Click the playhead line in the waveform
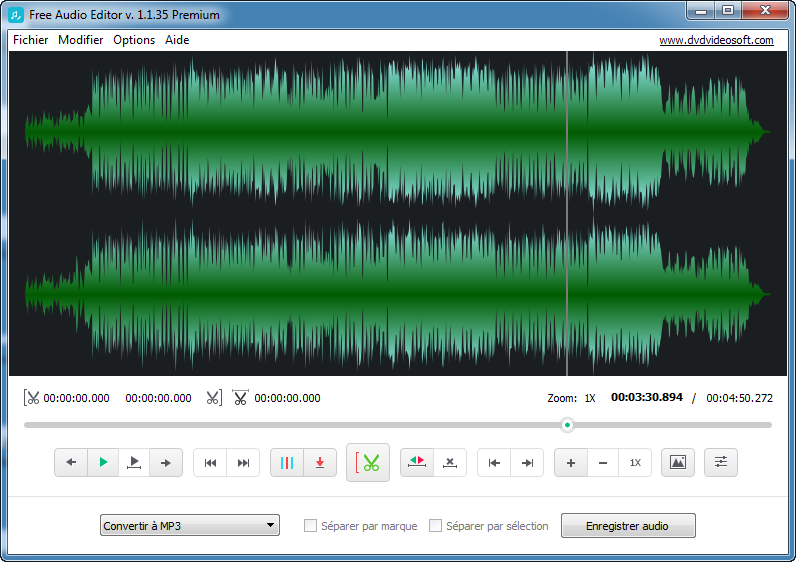The image size is (796, 562). click(567, 213)
